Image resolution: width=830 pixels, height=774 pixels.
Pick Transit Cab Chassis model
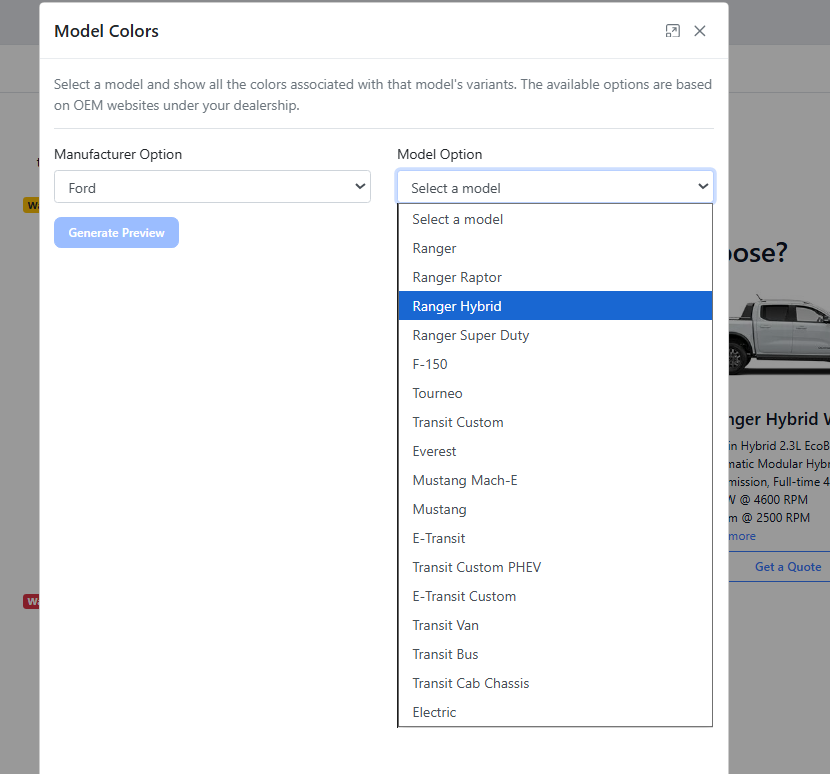(471, 683)
